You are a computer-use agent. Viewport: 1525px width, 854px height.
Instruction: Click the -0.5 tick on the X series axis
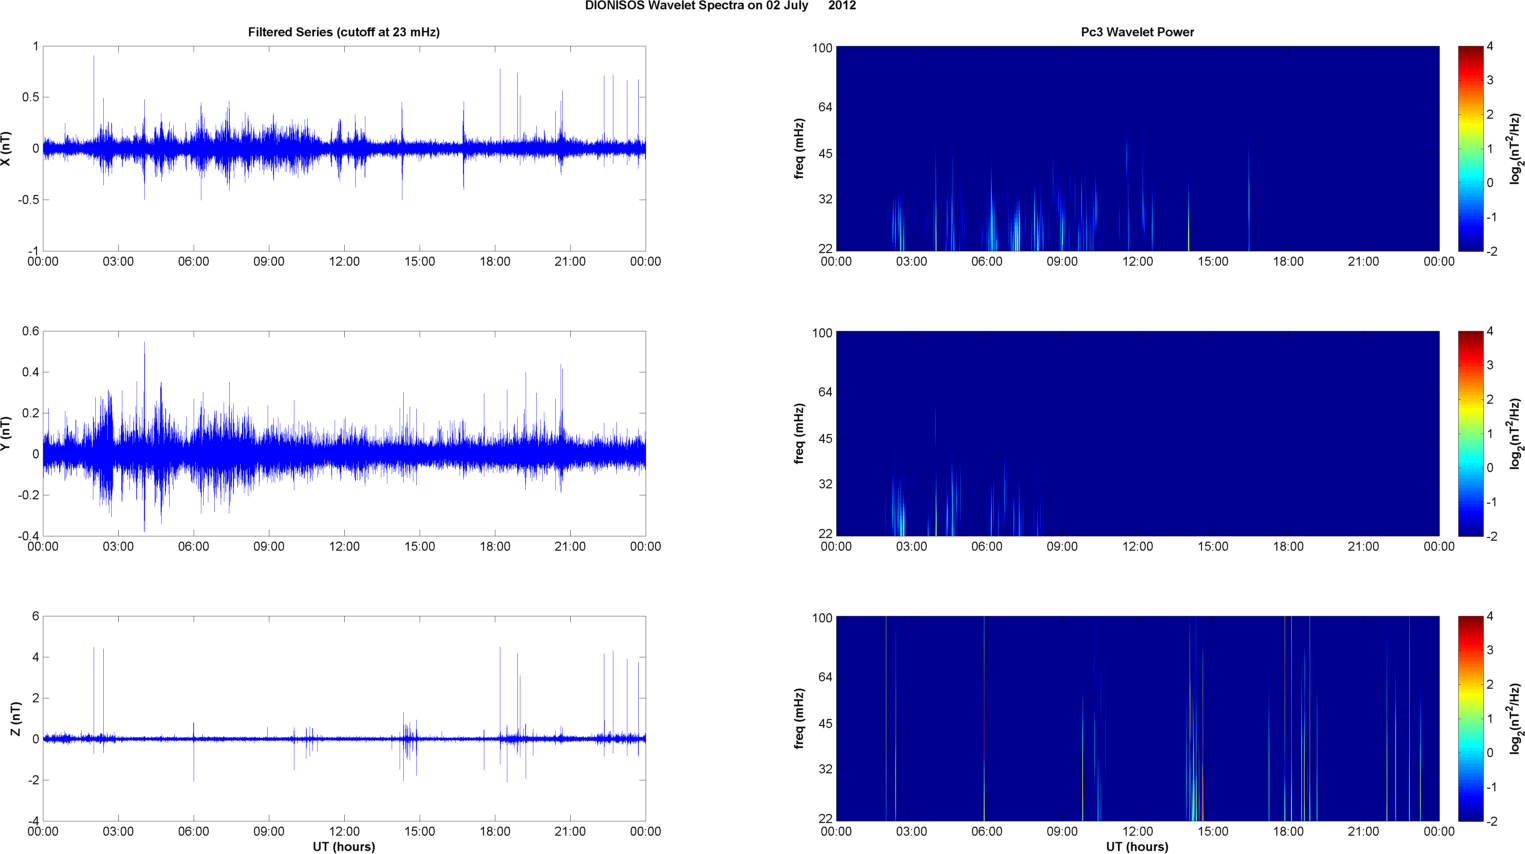[28, 200]
